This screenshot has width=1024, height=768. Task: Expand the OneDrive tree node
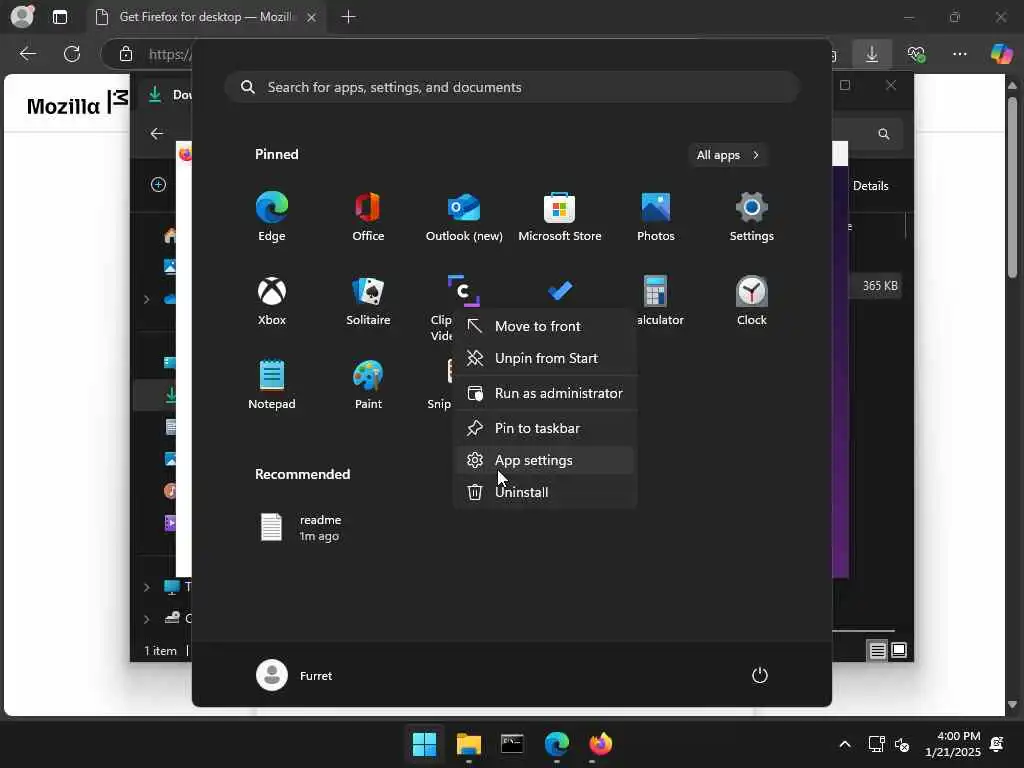coord(146,299)
